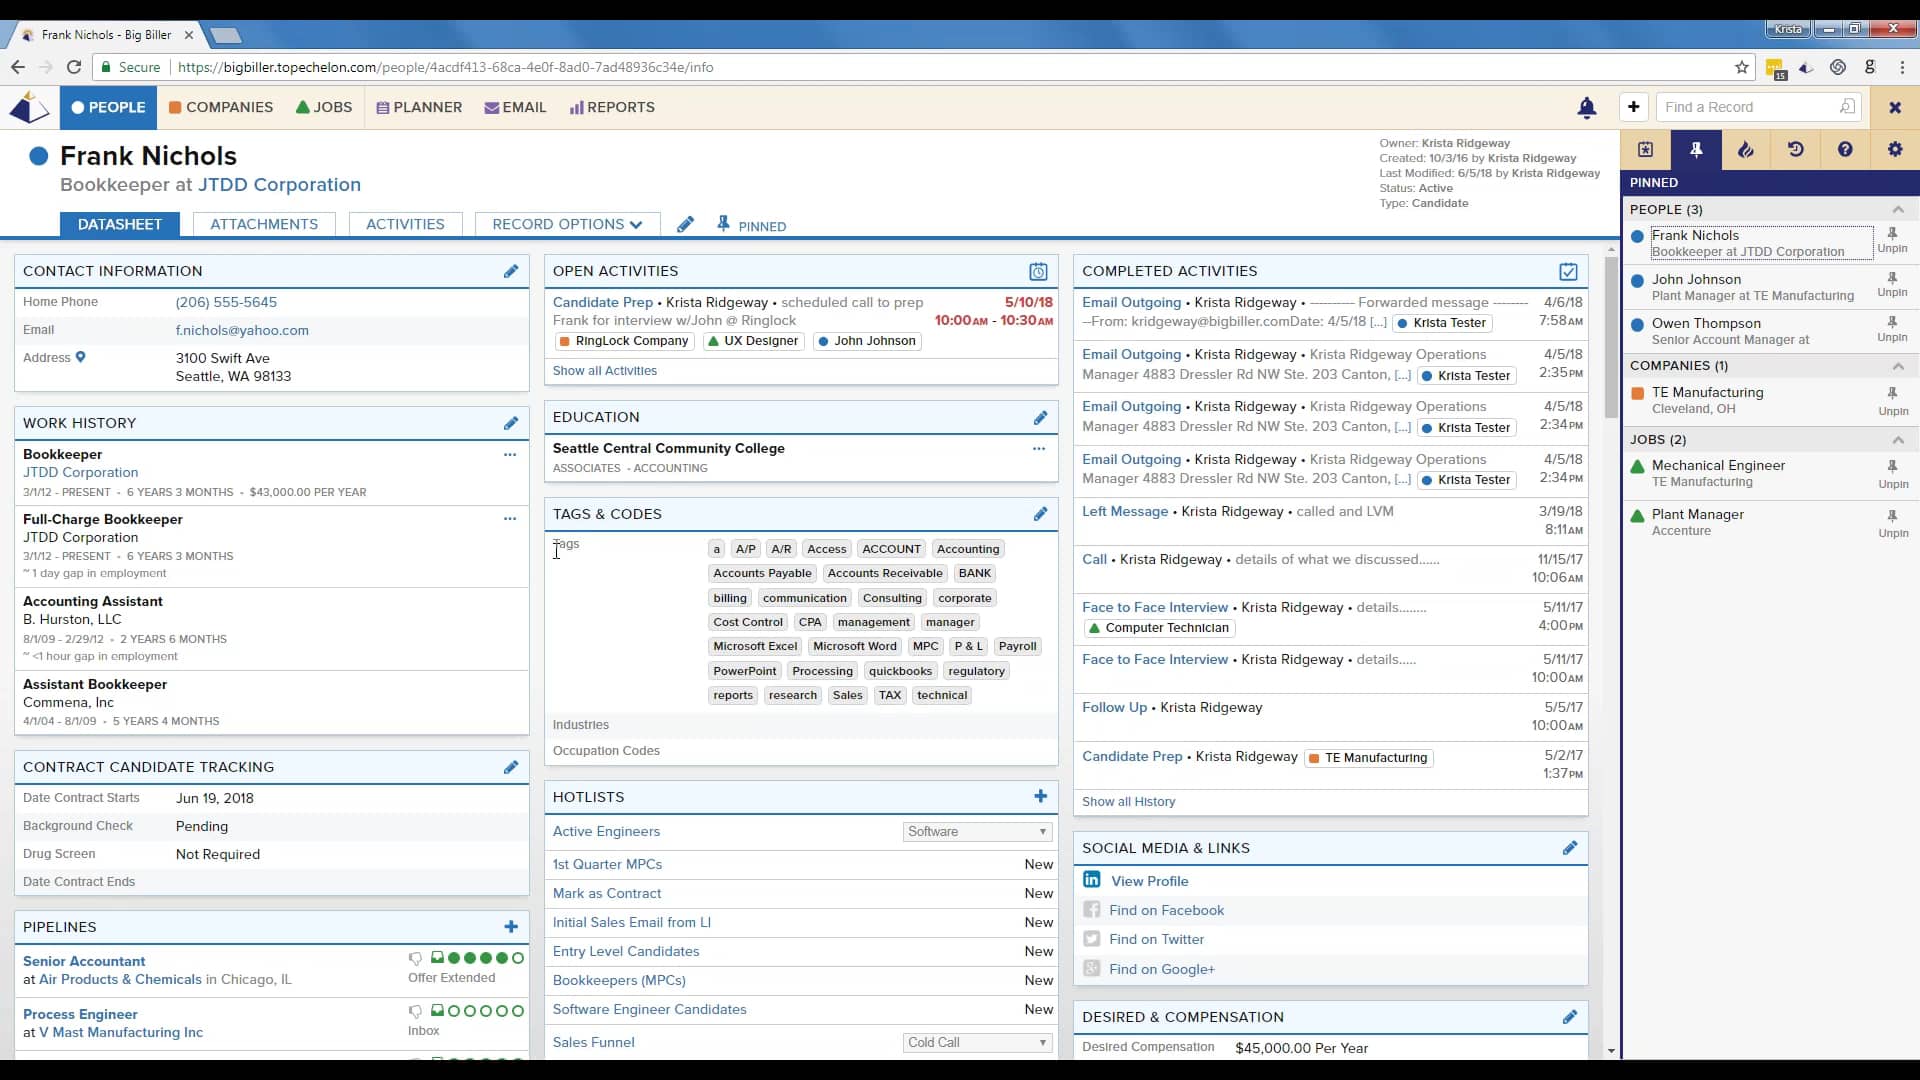
Task: Click the Open Activities clock icon
Action: point(1038,272)
